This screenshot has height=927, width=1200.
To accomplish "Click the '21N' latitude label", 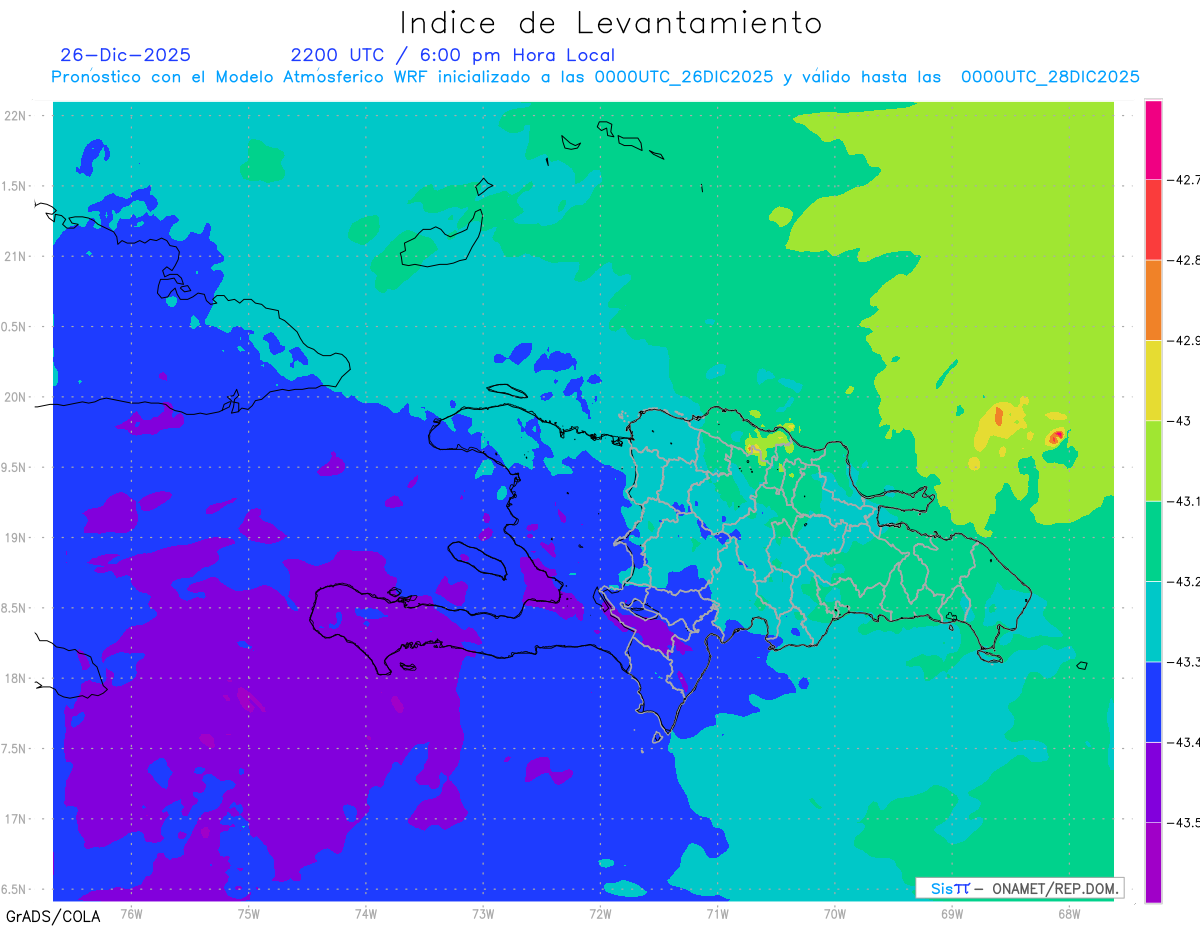I will pyautogui.click(x=16, y=256).
